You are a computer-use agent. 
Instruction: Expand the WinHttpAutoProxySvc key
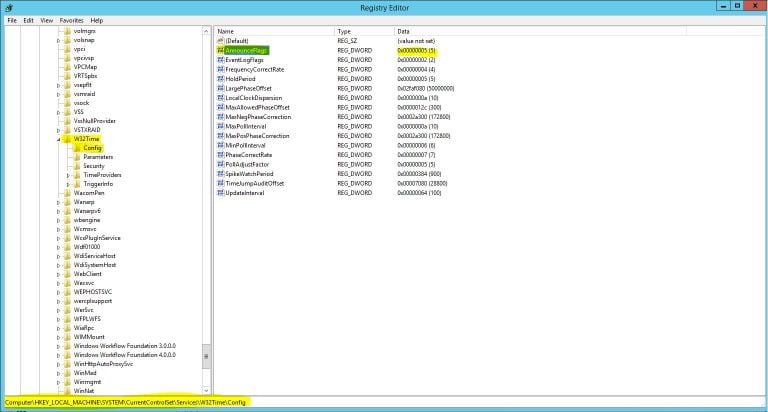59,364
